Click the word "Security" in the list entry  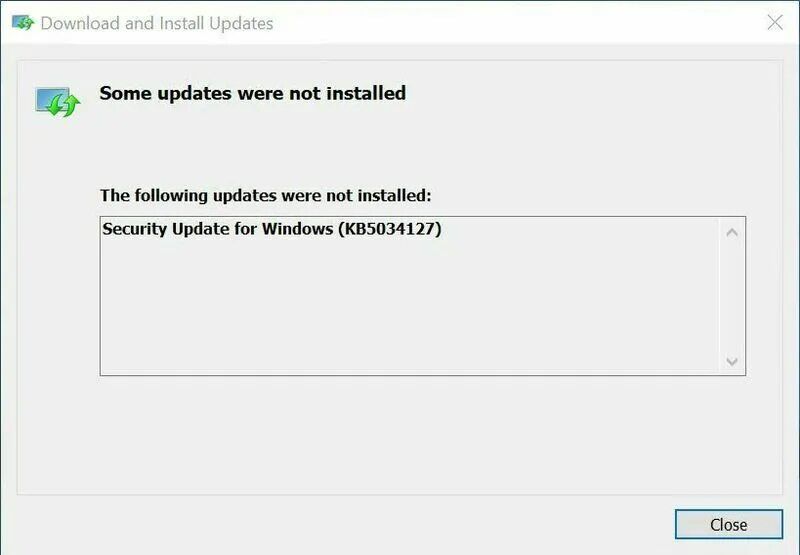[x=135, y=229]
